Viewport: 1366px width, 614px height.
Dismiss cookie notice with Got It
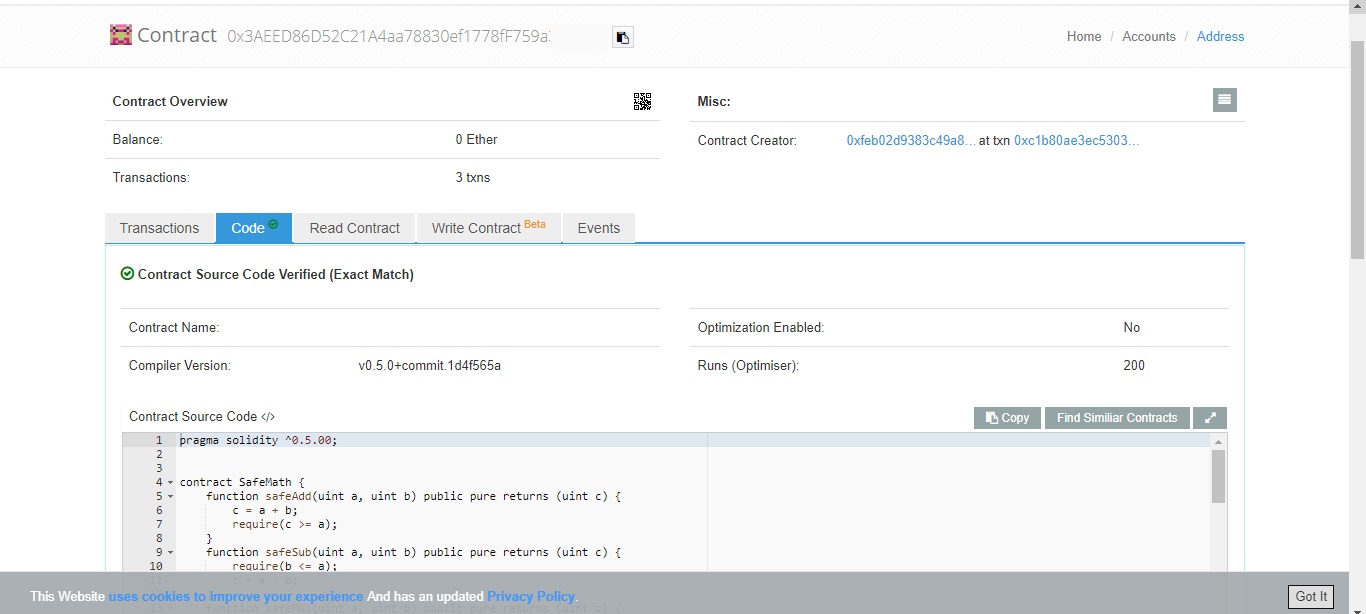coord(1311,596)
